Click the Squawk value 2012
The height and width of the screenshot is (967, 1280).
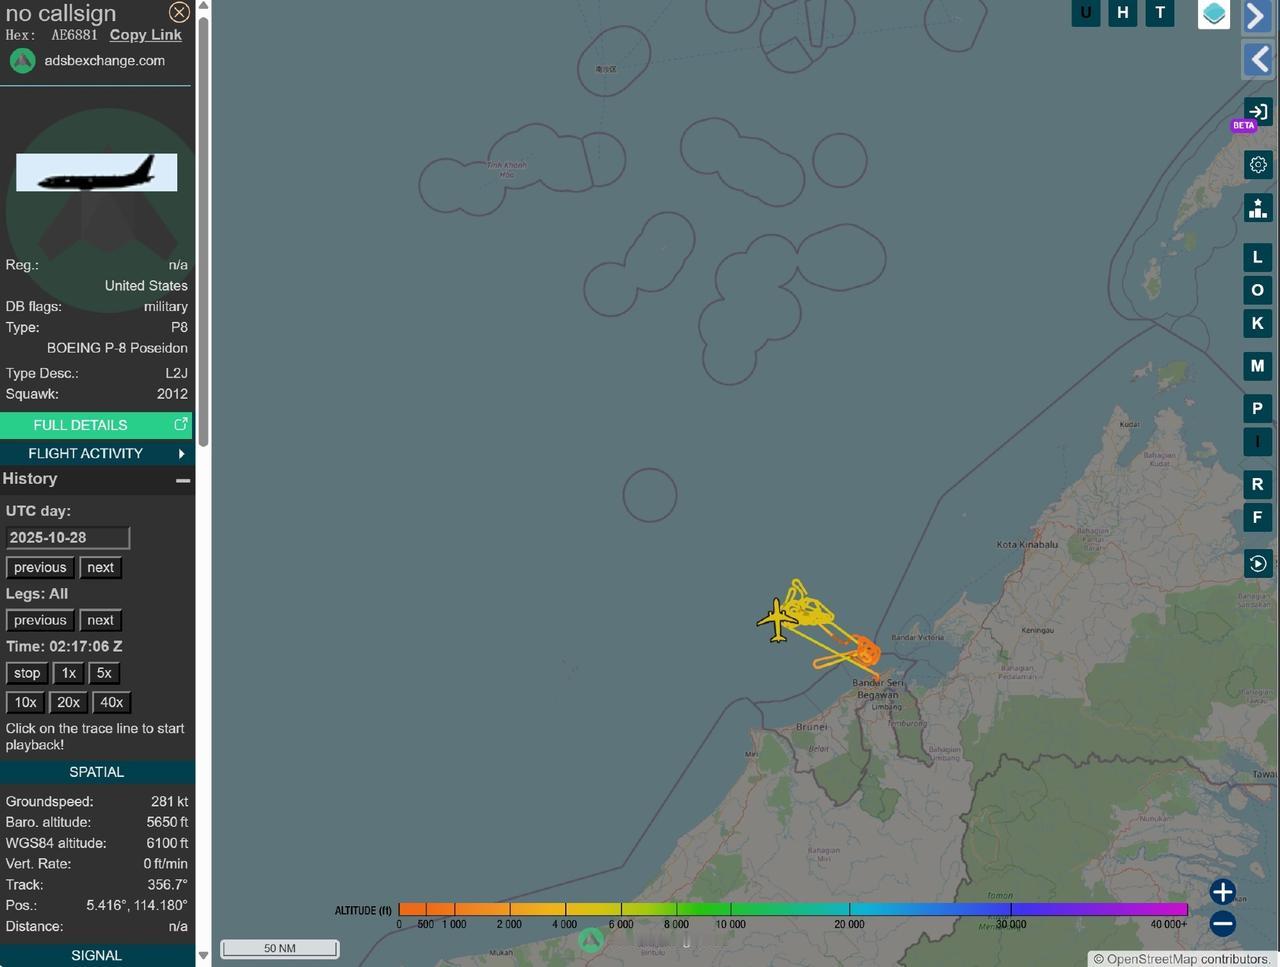tap(172, 394)
